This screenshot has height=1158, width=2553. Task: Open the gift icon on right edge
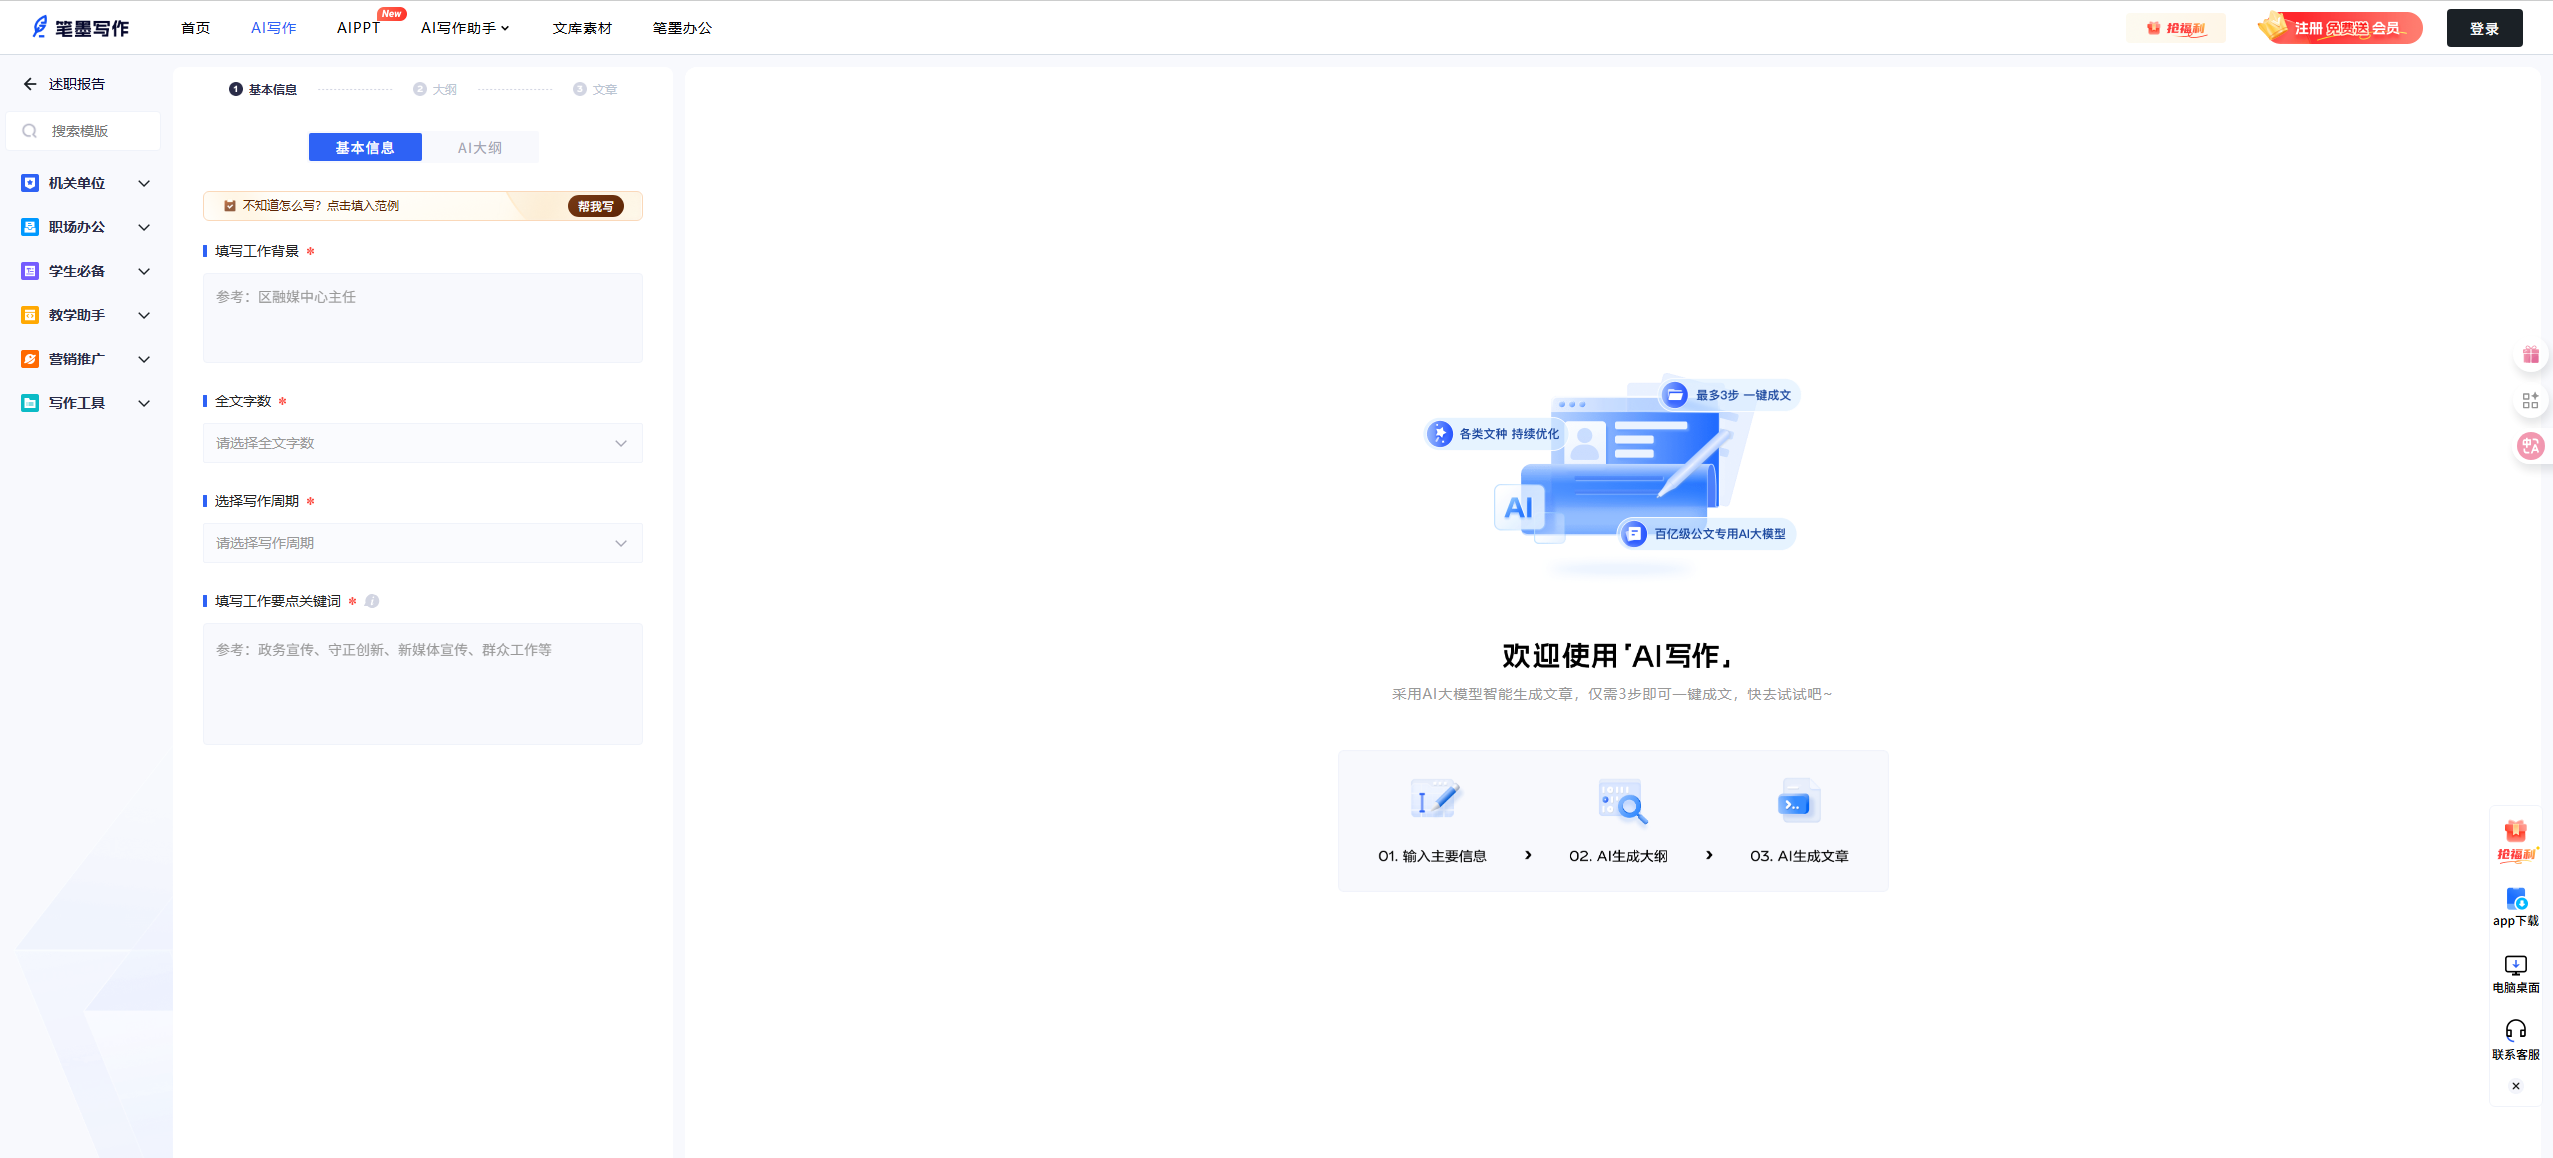2531,355
